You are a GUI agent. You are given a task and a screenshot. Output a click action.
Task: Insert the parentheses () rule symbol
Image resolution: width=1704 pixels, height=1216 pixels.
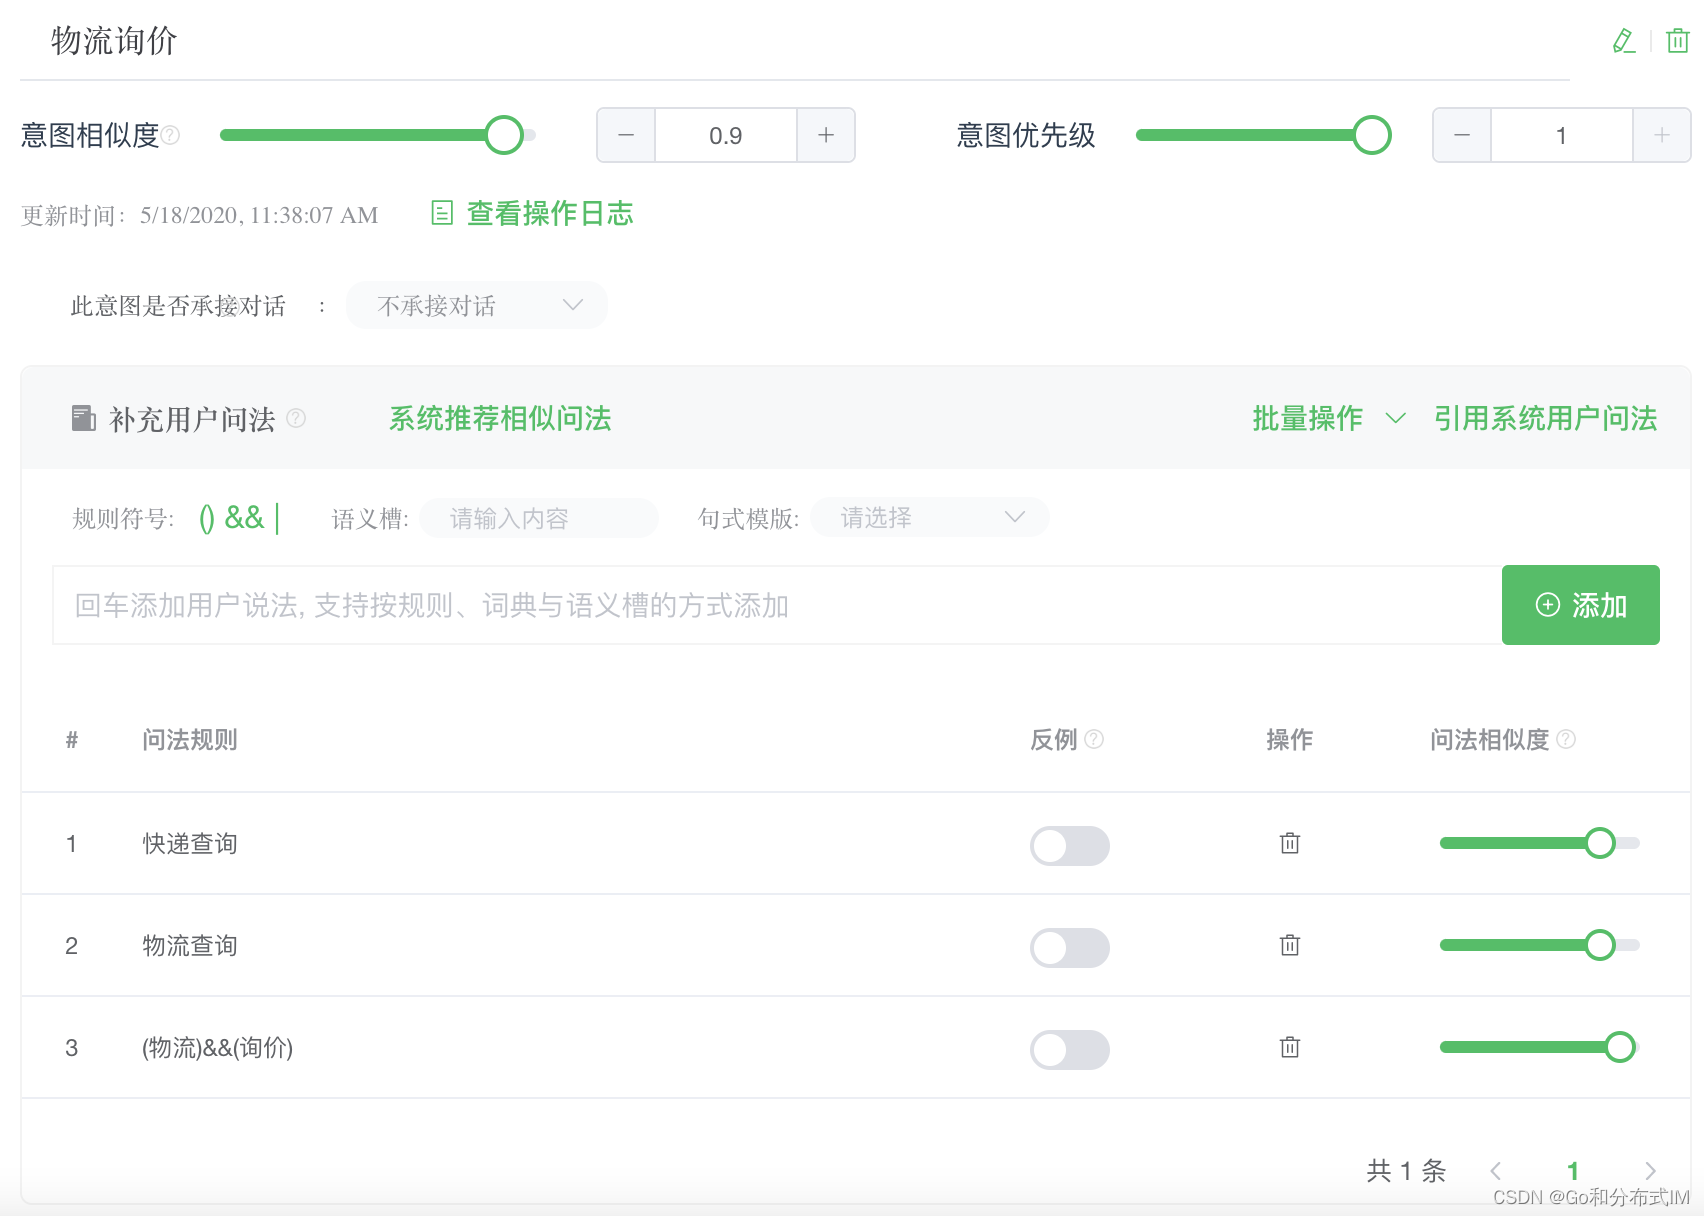pos(207,518)
